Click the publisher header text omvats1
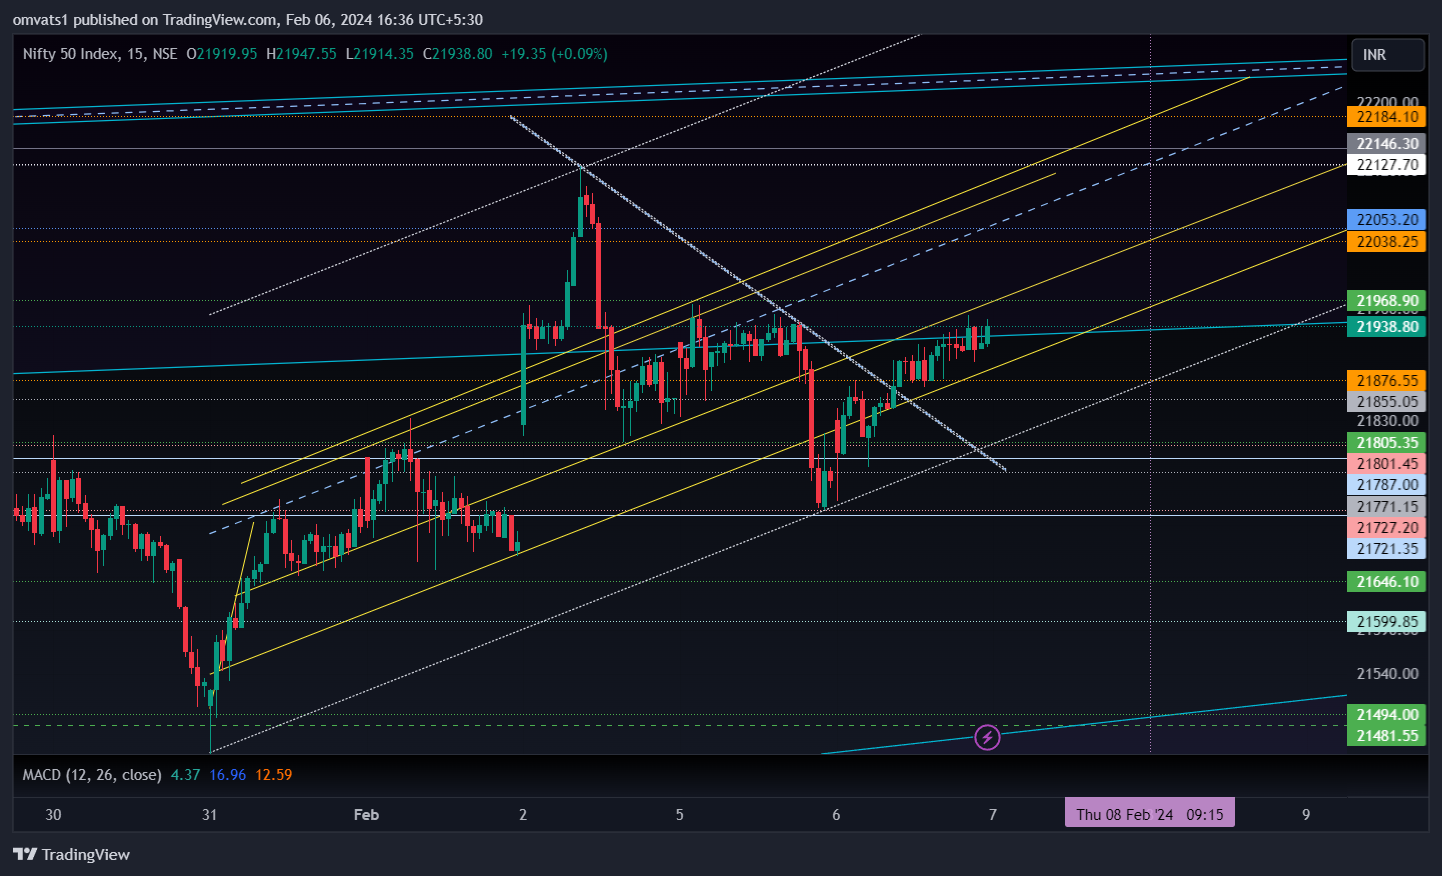The width and height of the screenshot is (1442, 876). 40,20
